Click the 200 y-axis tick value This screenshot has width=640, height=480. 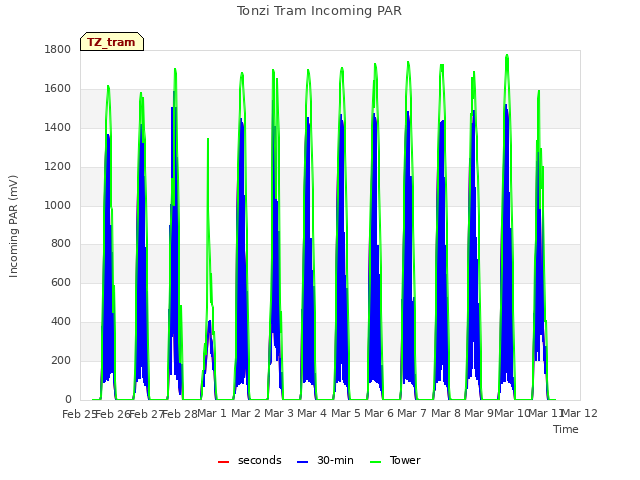(x=61, y=360)
